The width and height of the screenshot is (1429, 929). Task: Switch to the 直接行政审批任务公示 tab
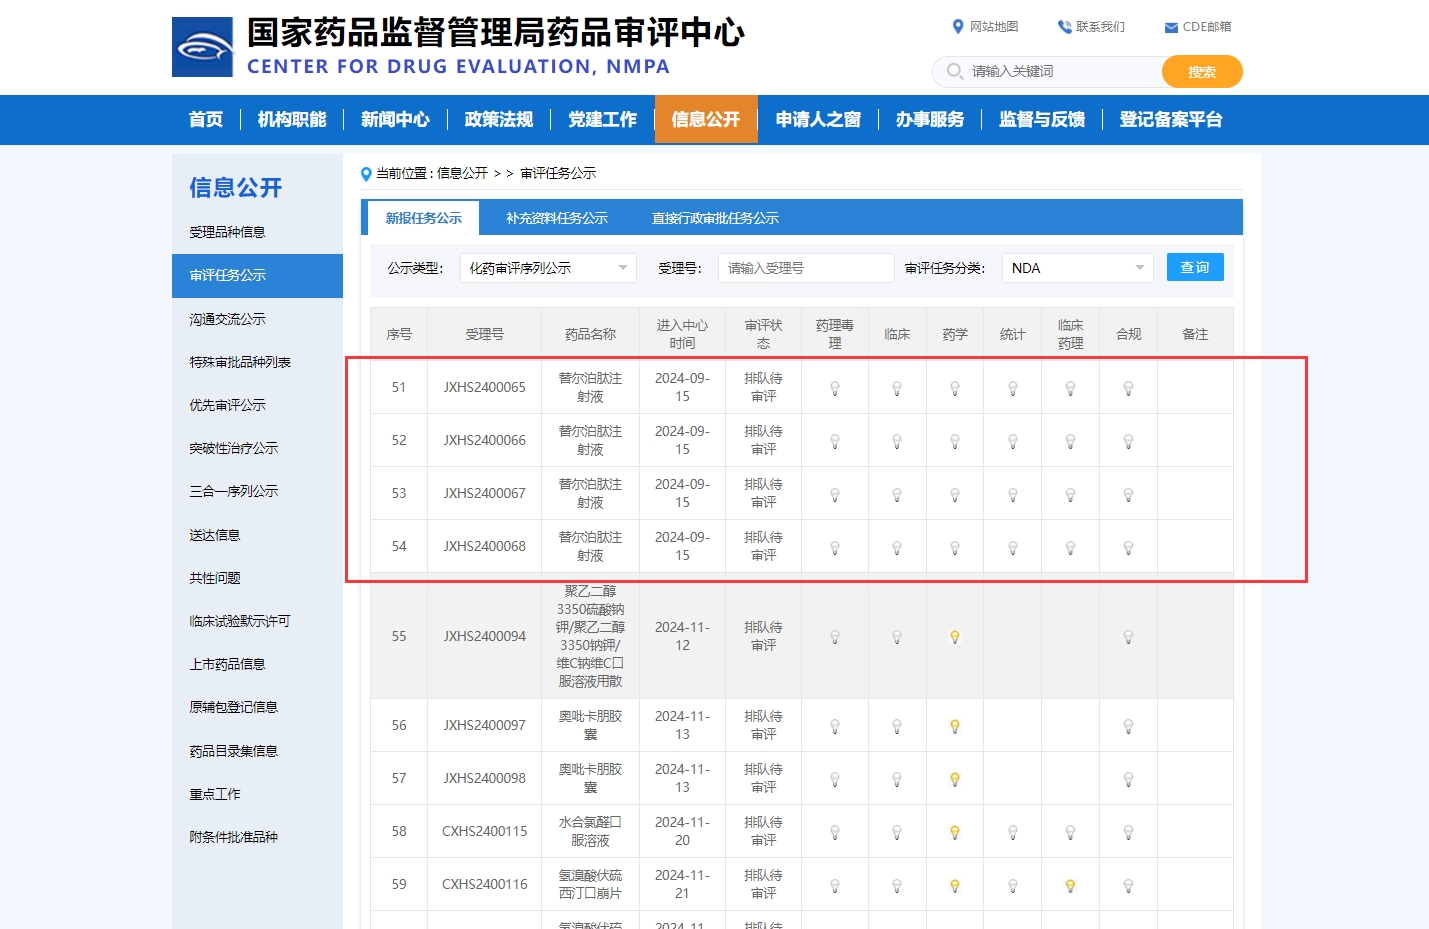pyautogui.click(x=714, y=218)
